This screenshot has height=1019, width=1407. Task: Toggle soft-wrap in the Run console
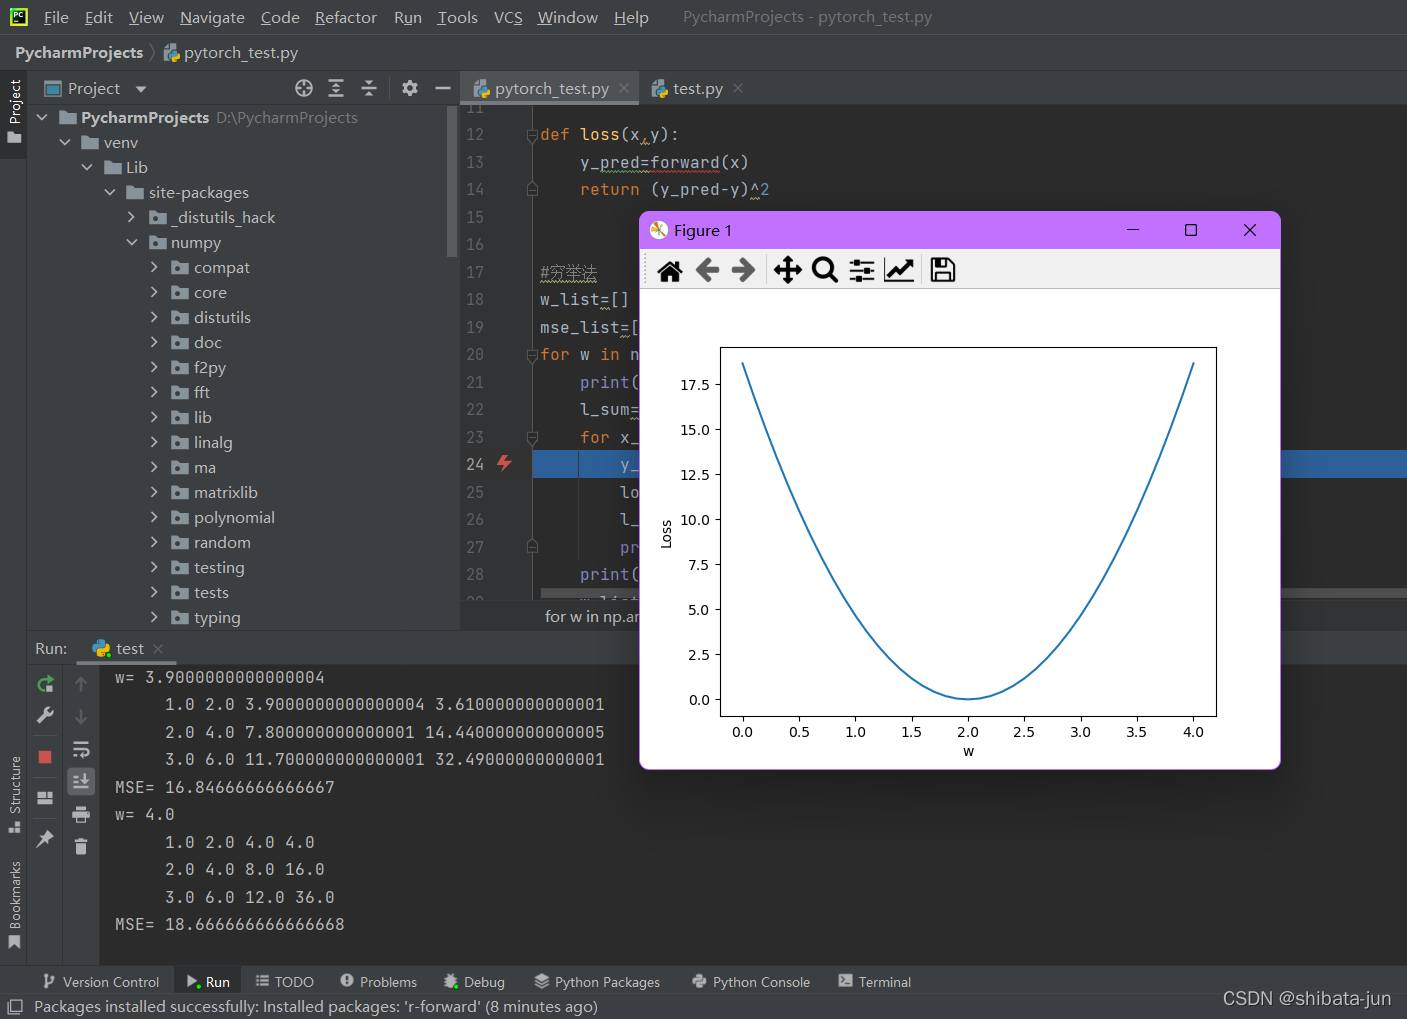click(x=81, y=748)
